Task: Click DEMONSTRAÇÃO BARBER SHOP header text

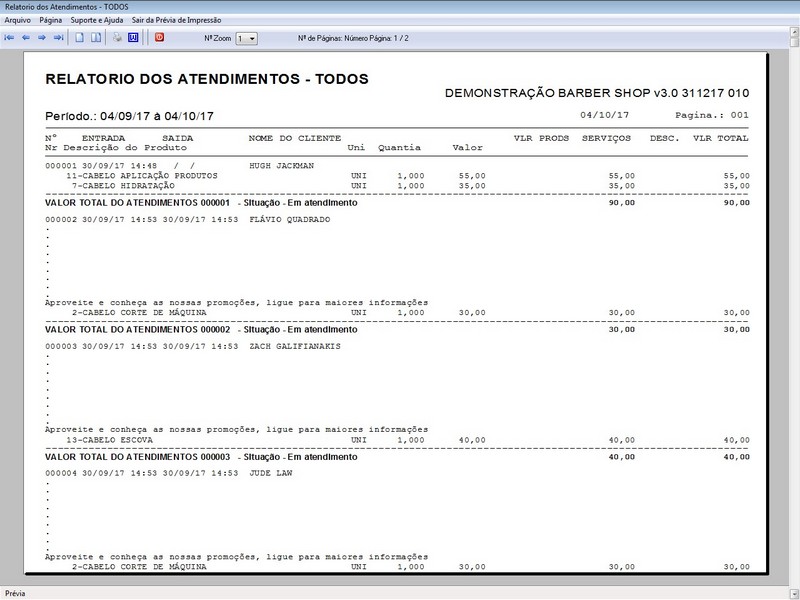Action: click(597, 93)
